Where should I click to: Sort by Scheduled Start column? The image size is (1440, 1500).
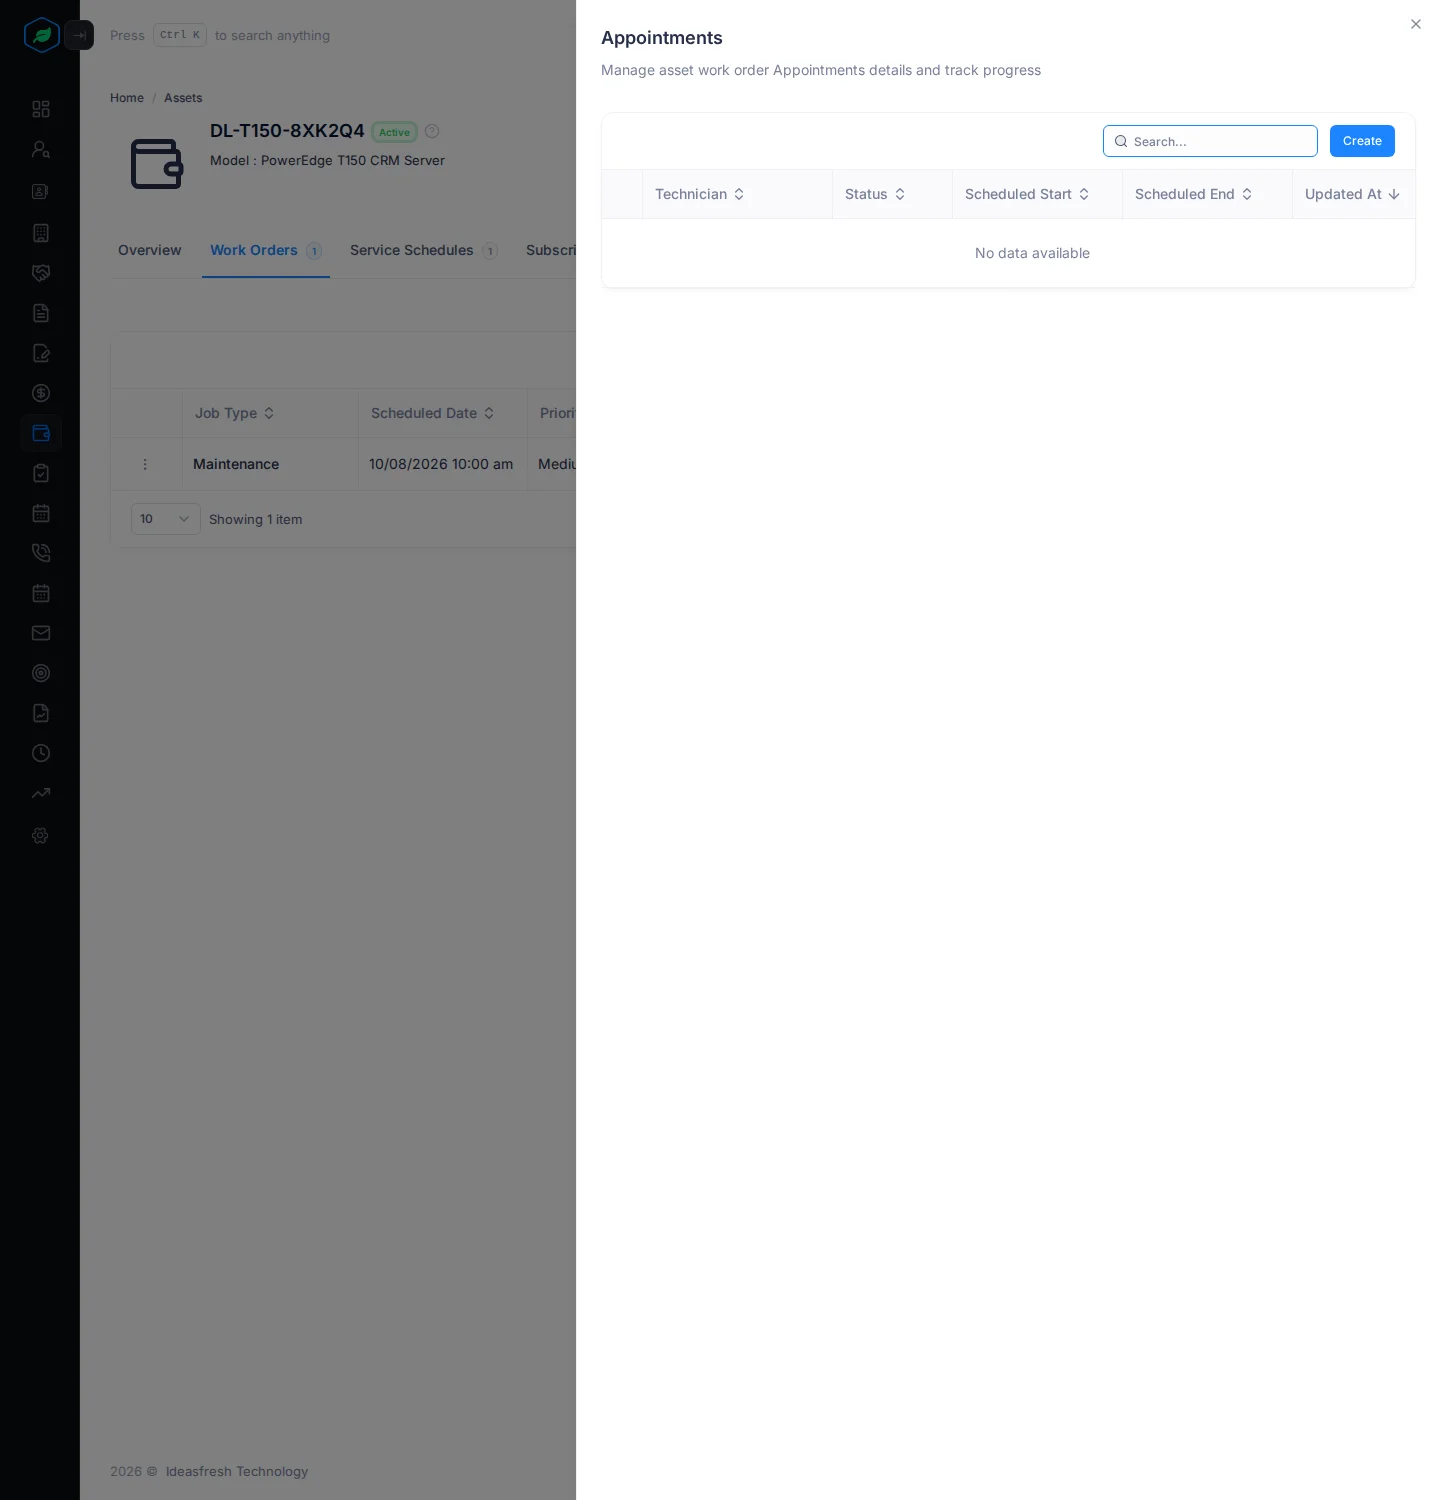pyautogui.click(x=1027, y=194)
